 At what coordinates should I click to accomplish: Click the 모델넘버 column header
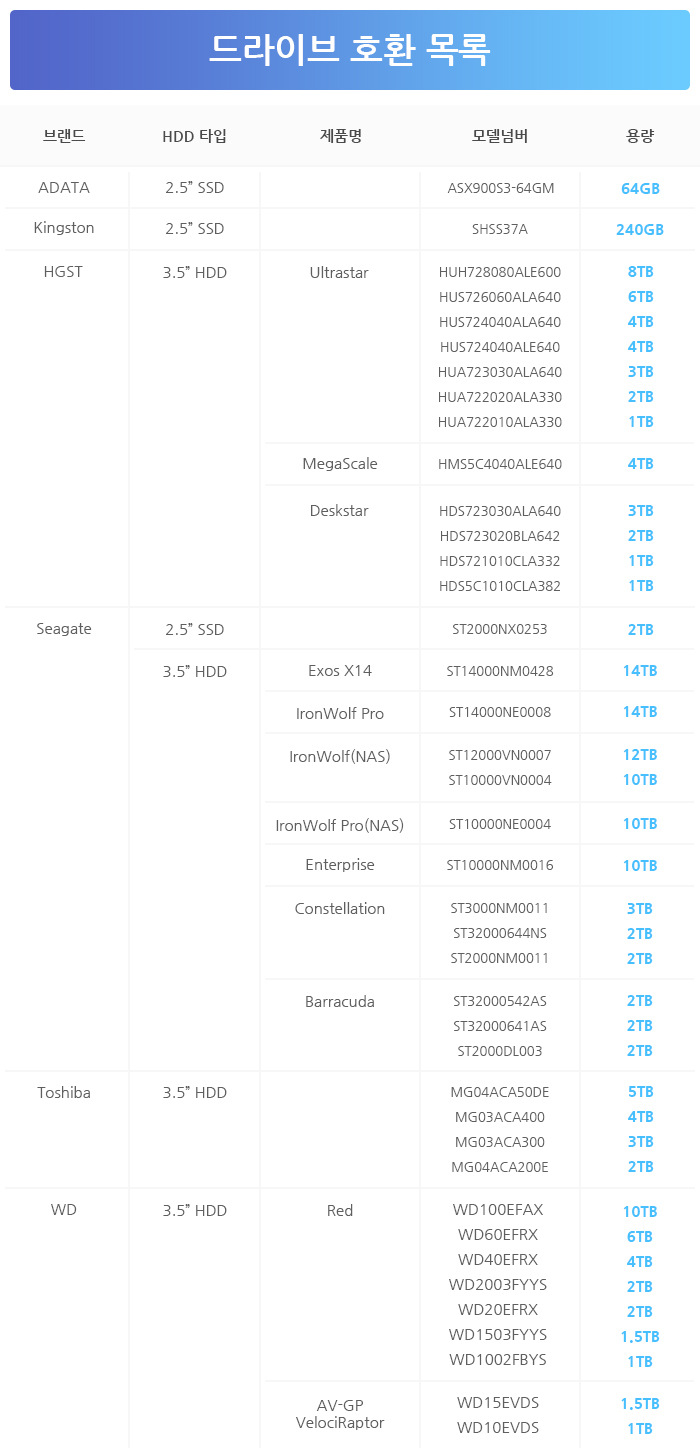500,136
